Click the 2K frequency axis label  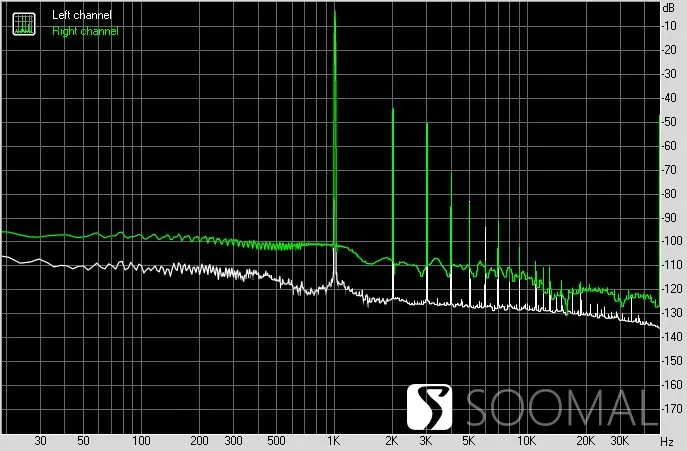coord(392,440)
